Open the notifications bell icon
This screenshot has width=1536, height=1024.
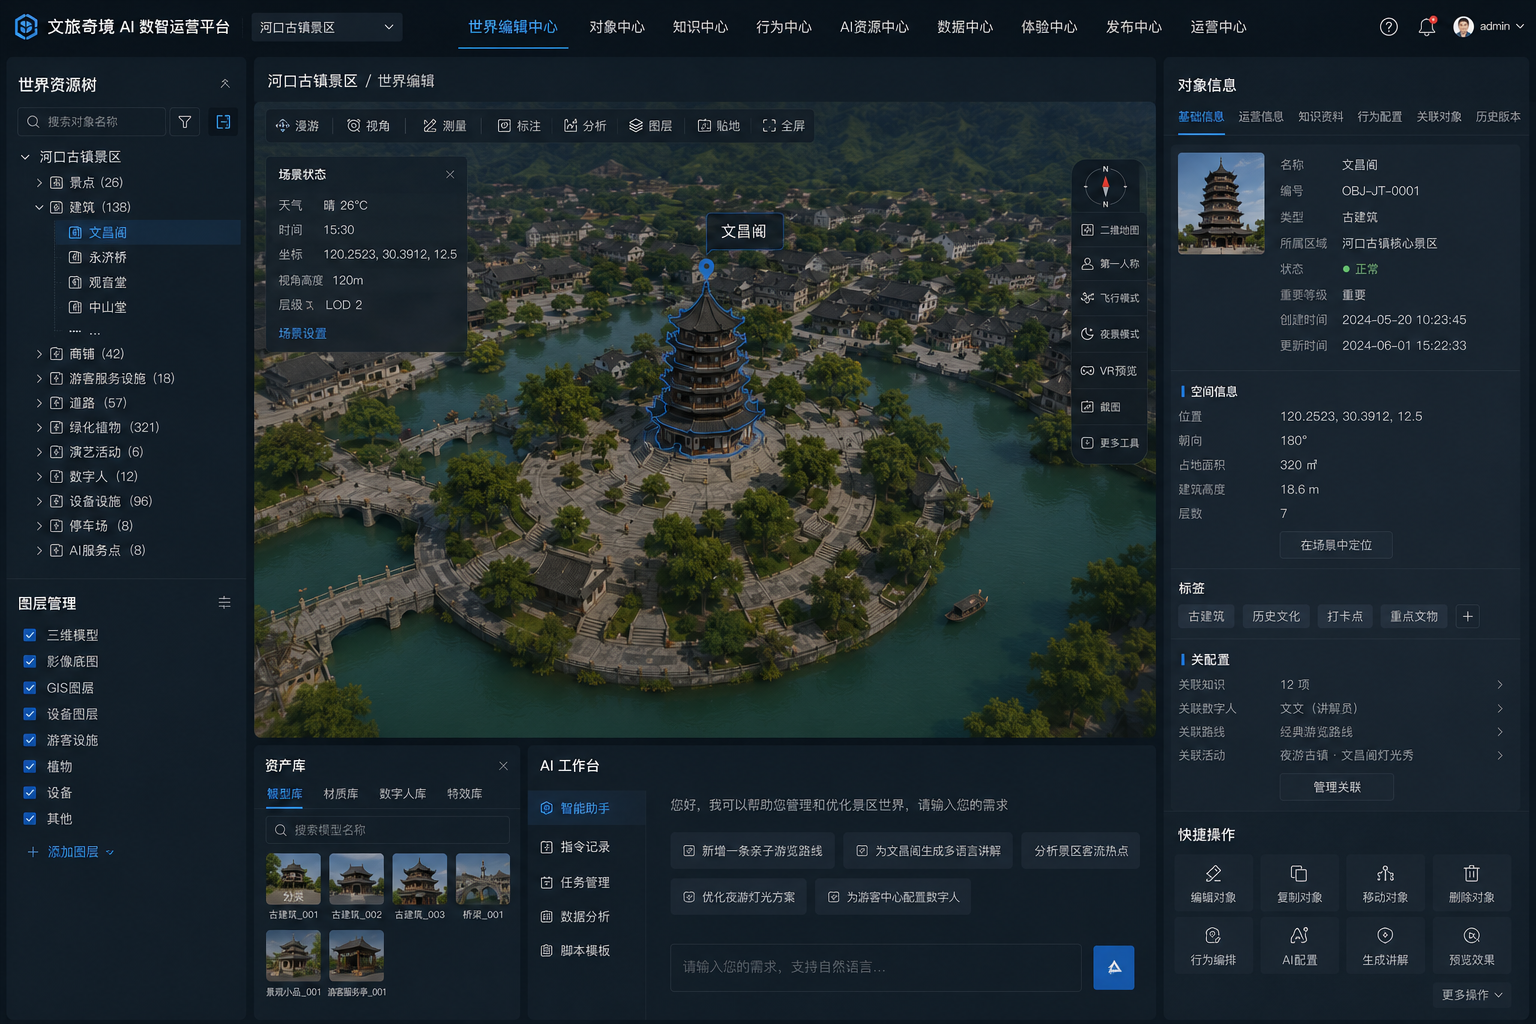(1427, 27)
